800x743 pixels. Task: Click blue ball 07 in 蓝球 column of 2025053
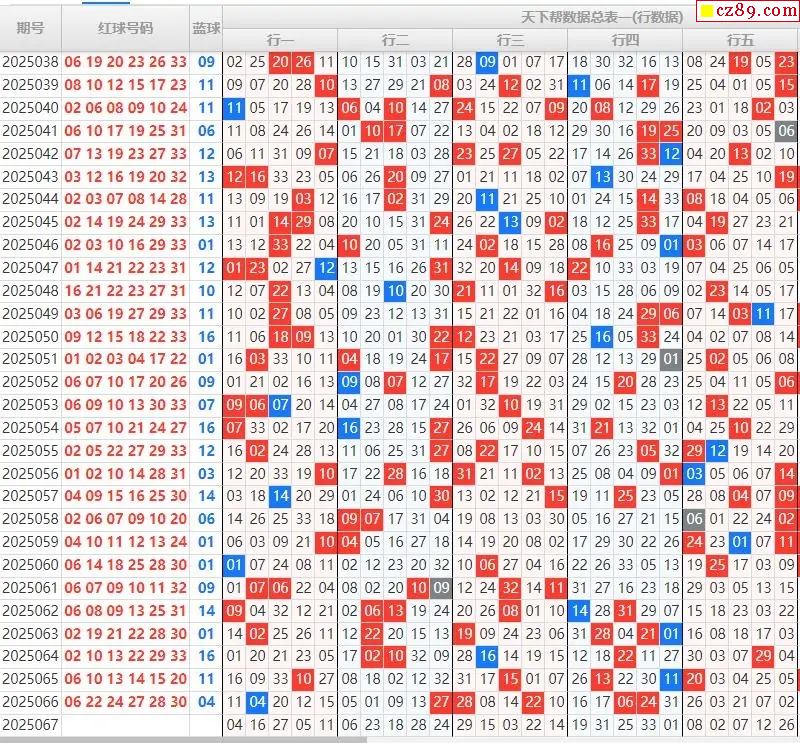pos(206,405)
